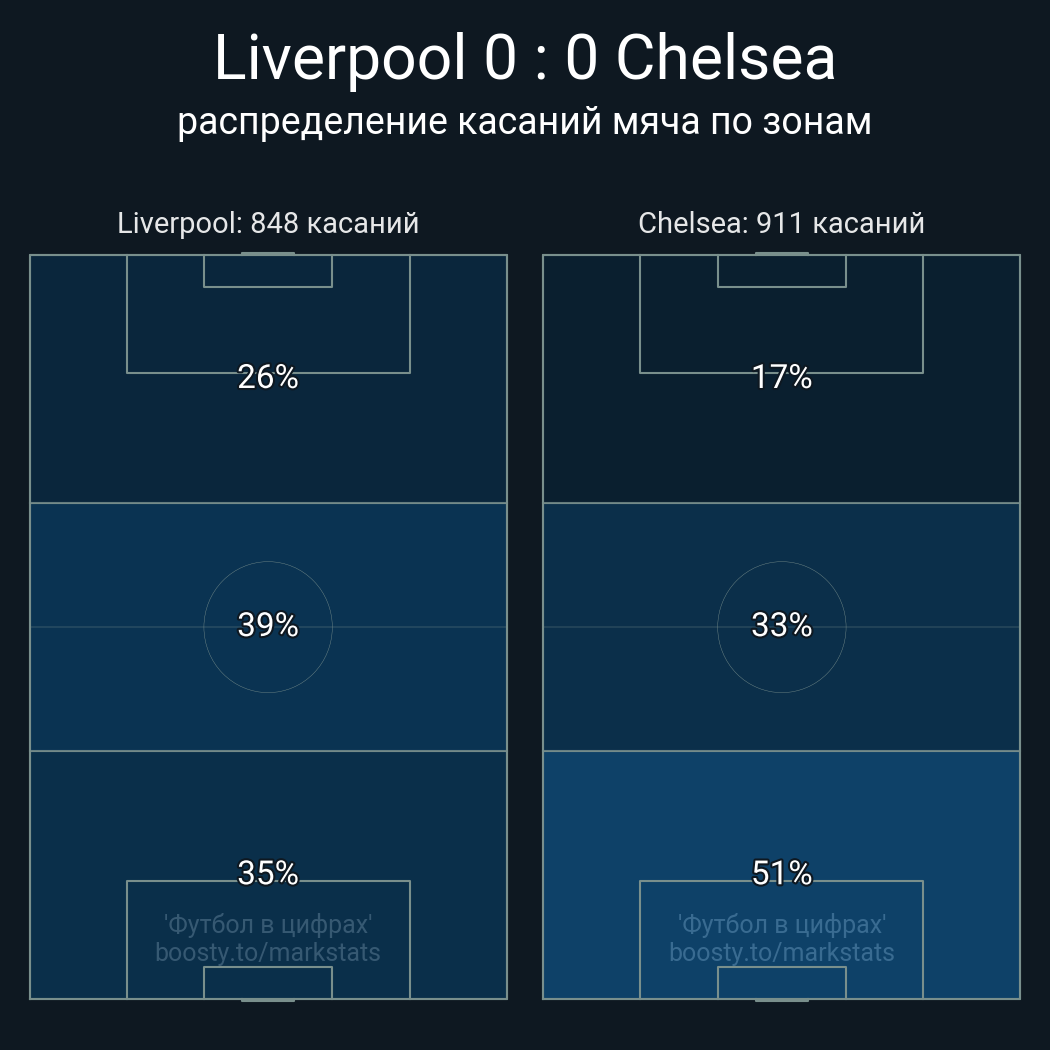Click the top six-yard box on Liverpool pitch
1050x1050 pixels.
pos(268,271)
